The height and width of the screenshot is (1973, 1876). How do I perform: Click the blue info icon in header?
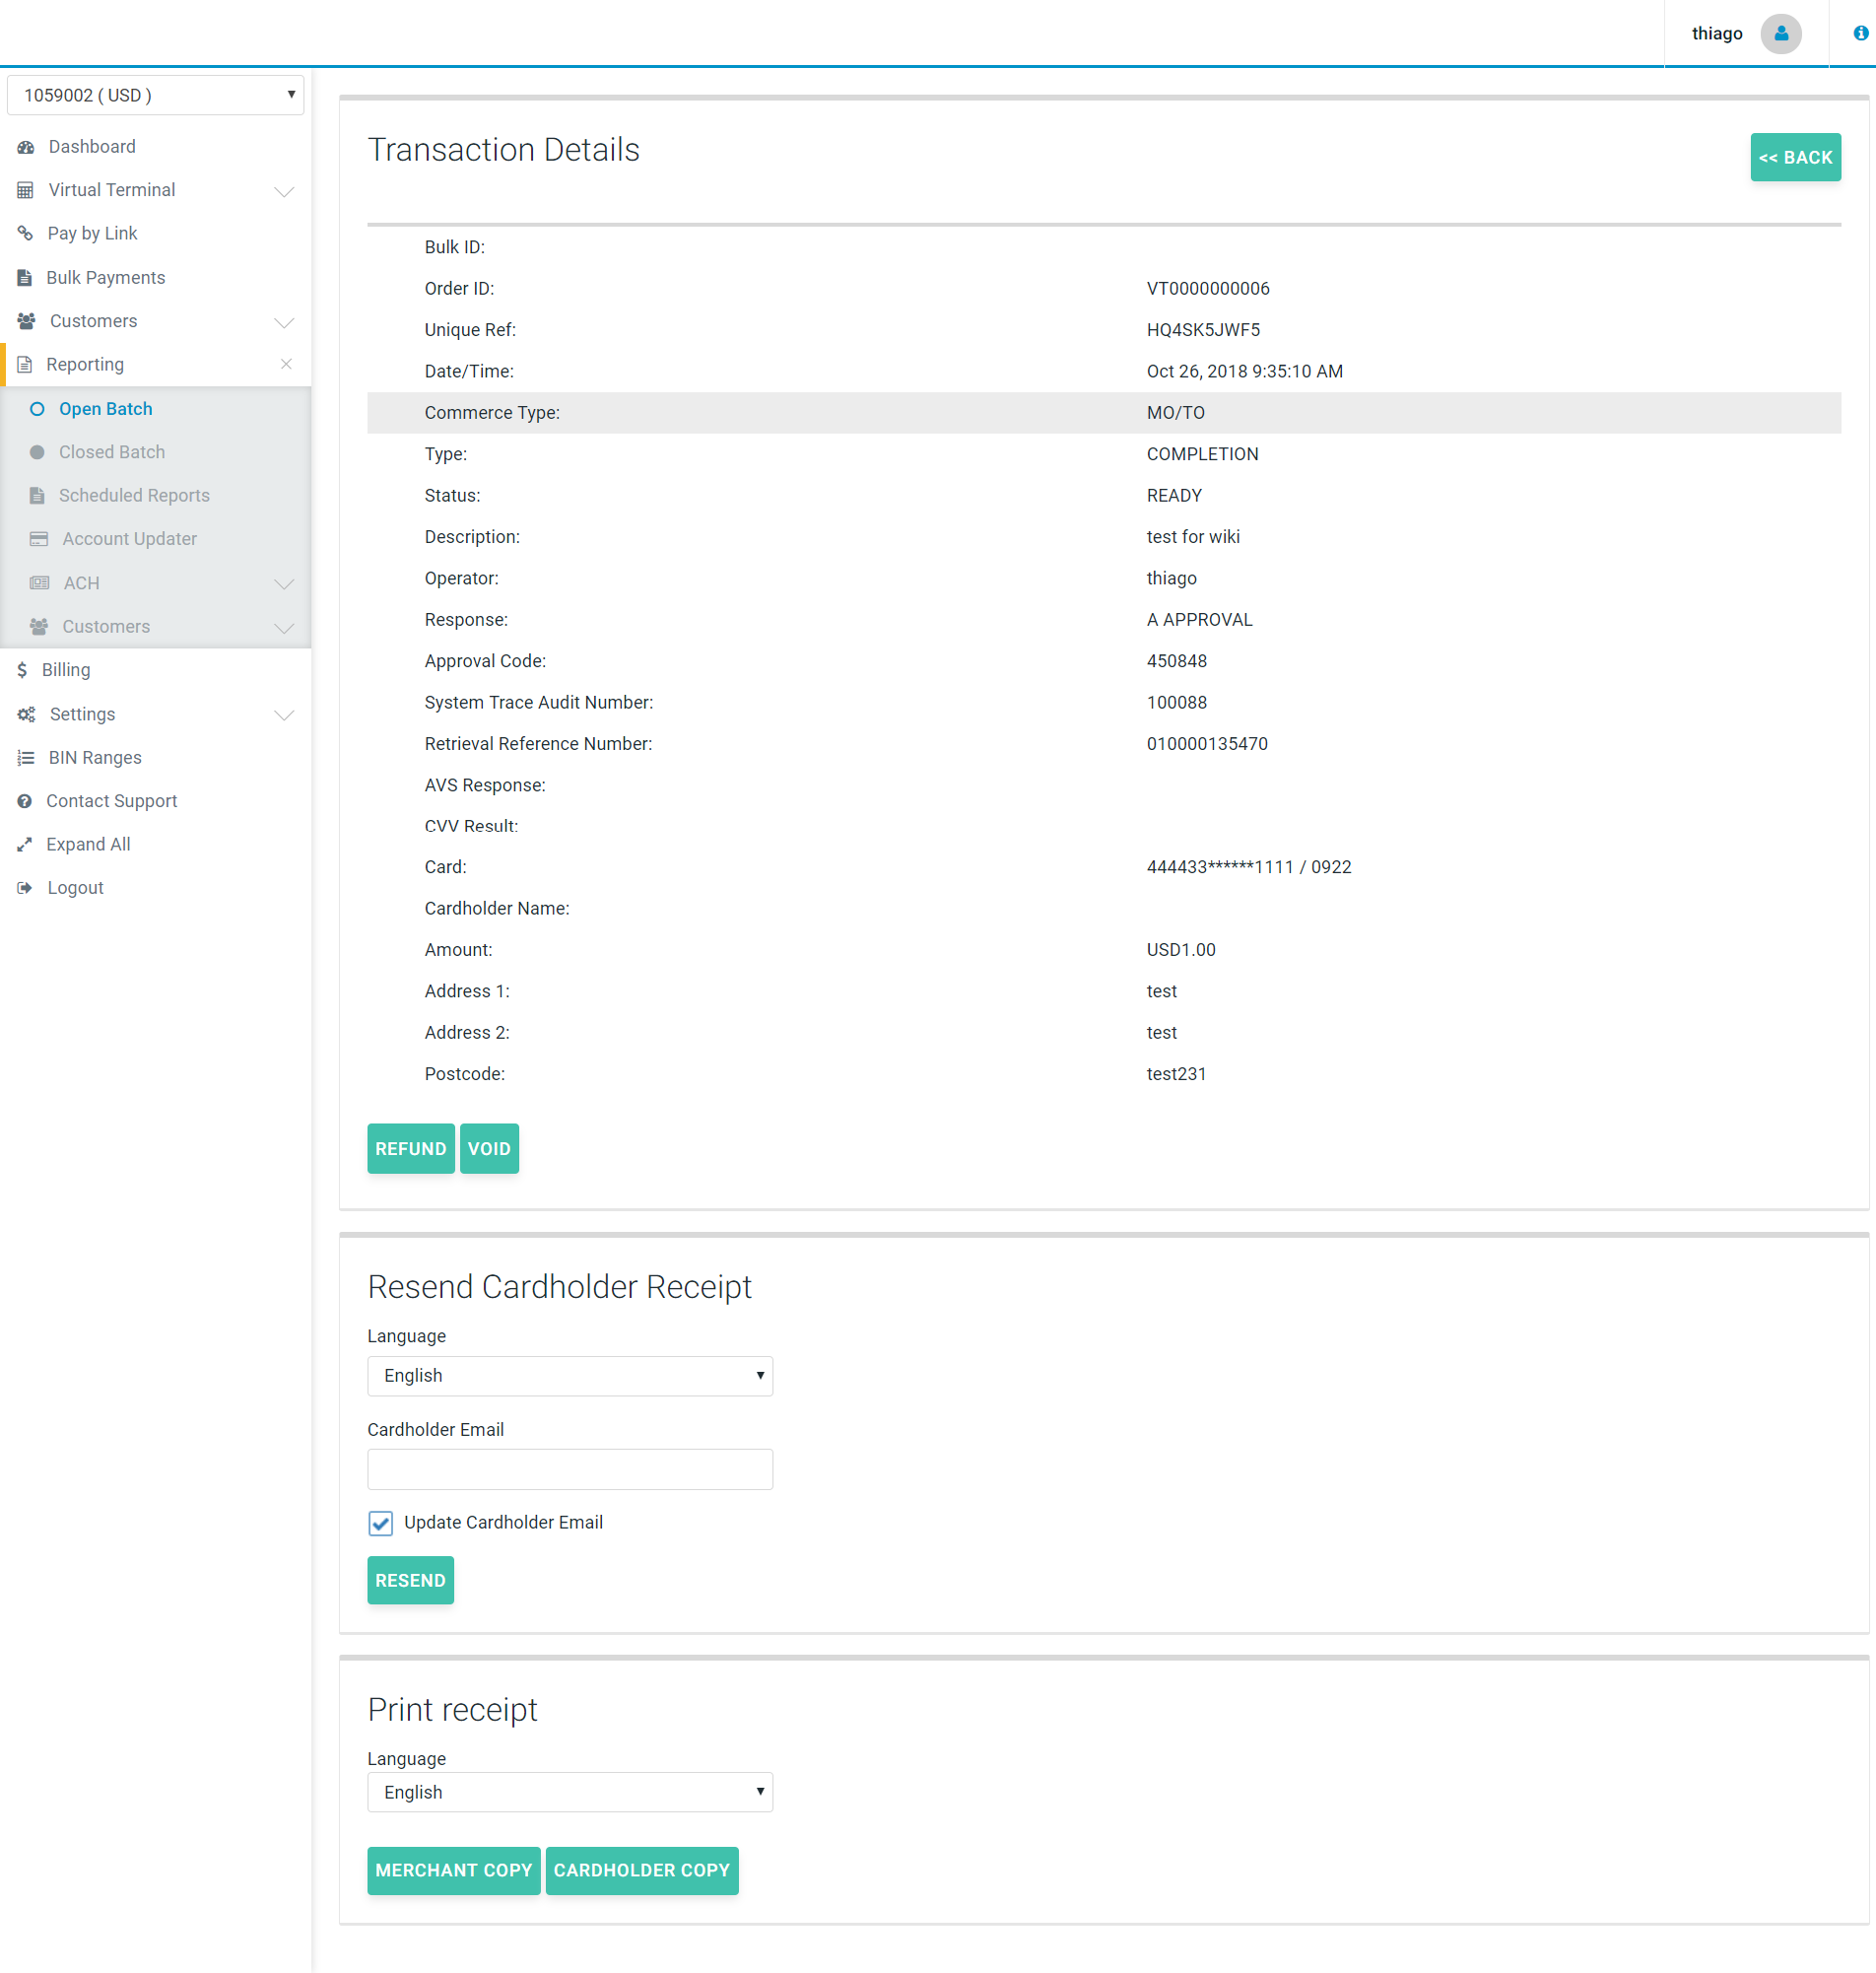(x=1860, y=34)
